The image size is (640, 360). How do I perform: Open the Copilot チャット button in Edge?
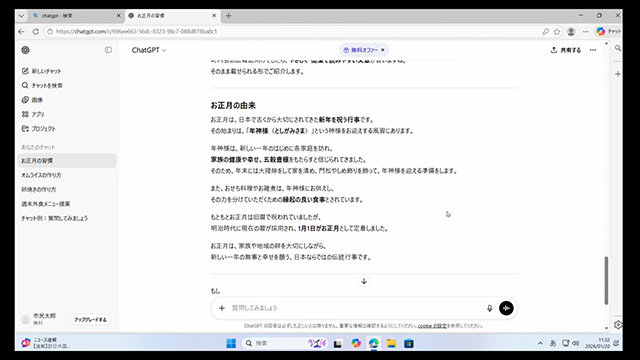(608, 31)
